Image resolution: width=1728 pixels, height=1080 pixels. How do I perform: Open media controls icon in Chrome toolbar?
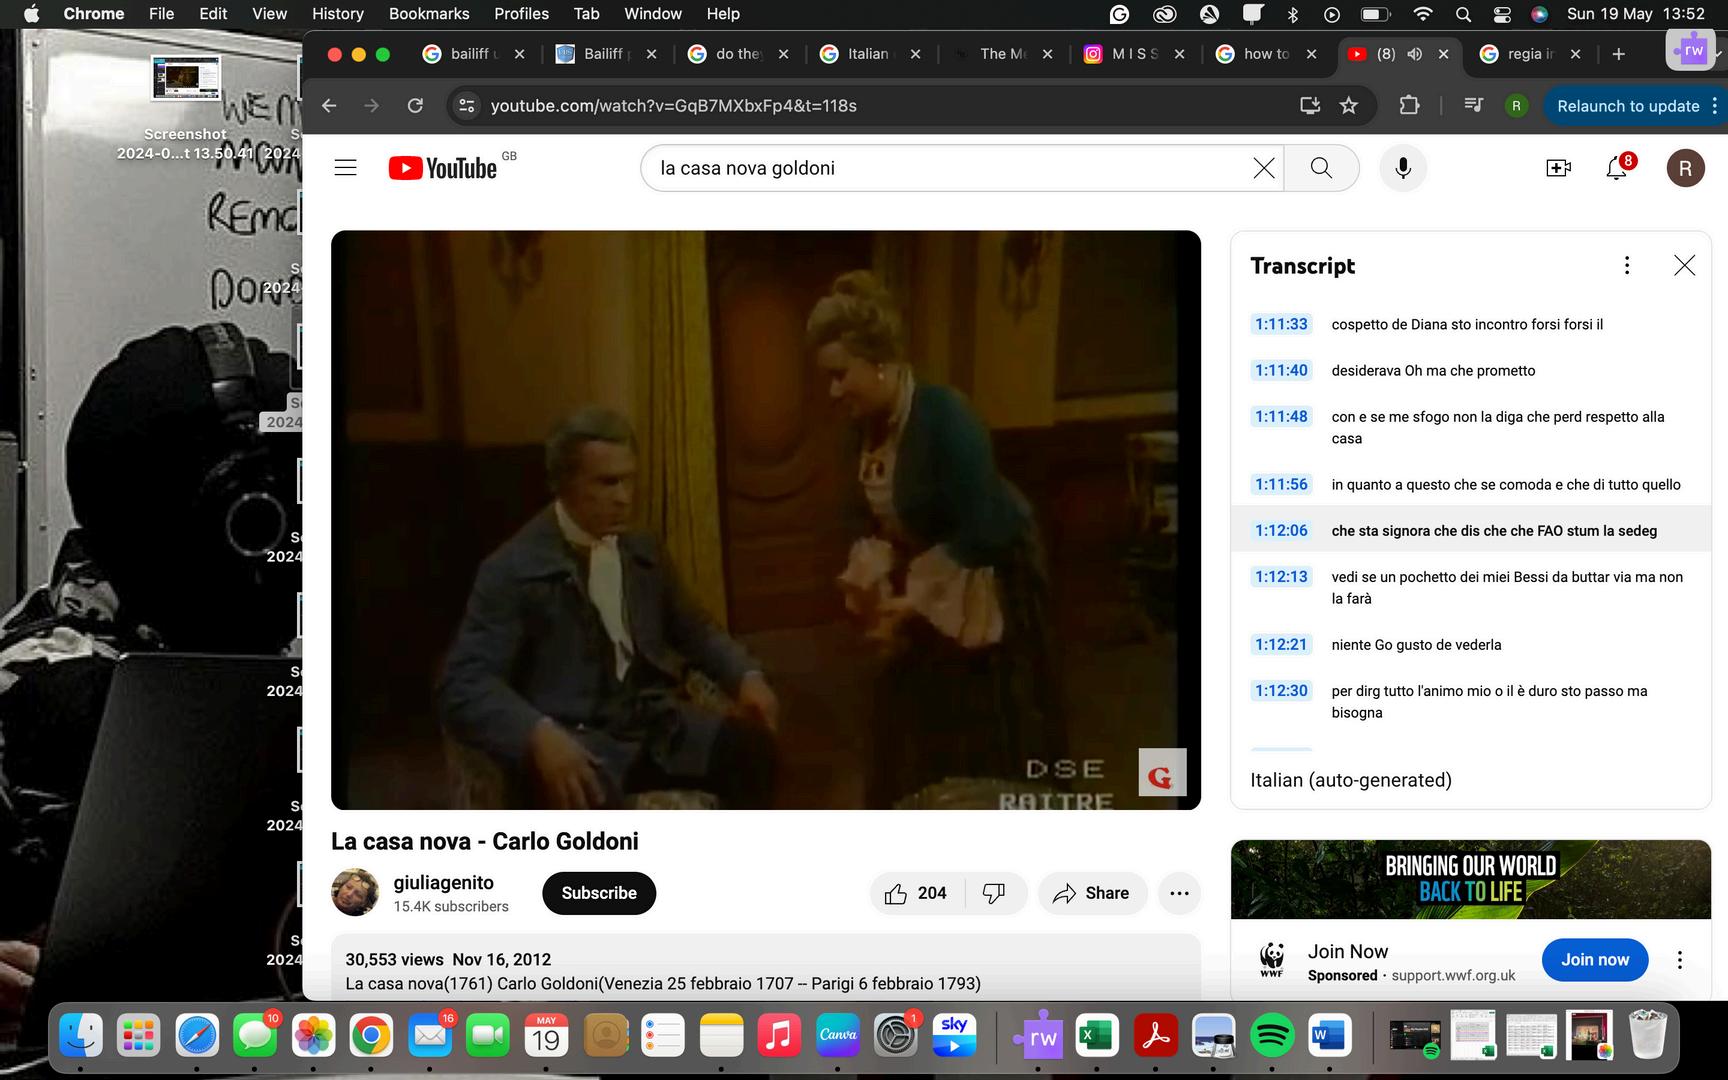point(1473,106)
